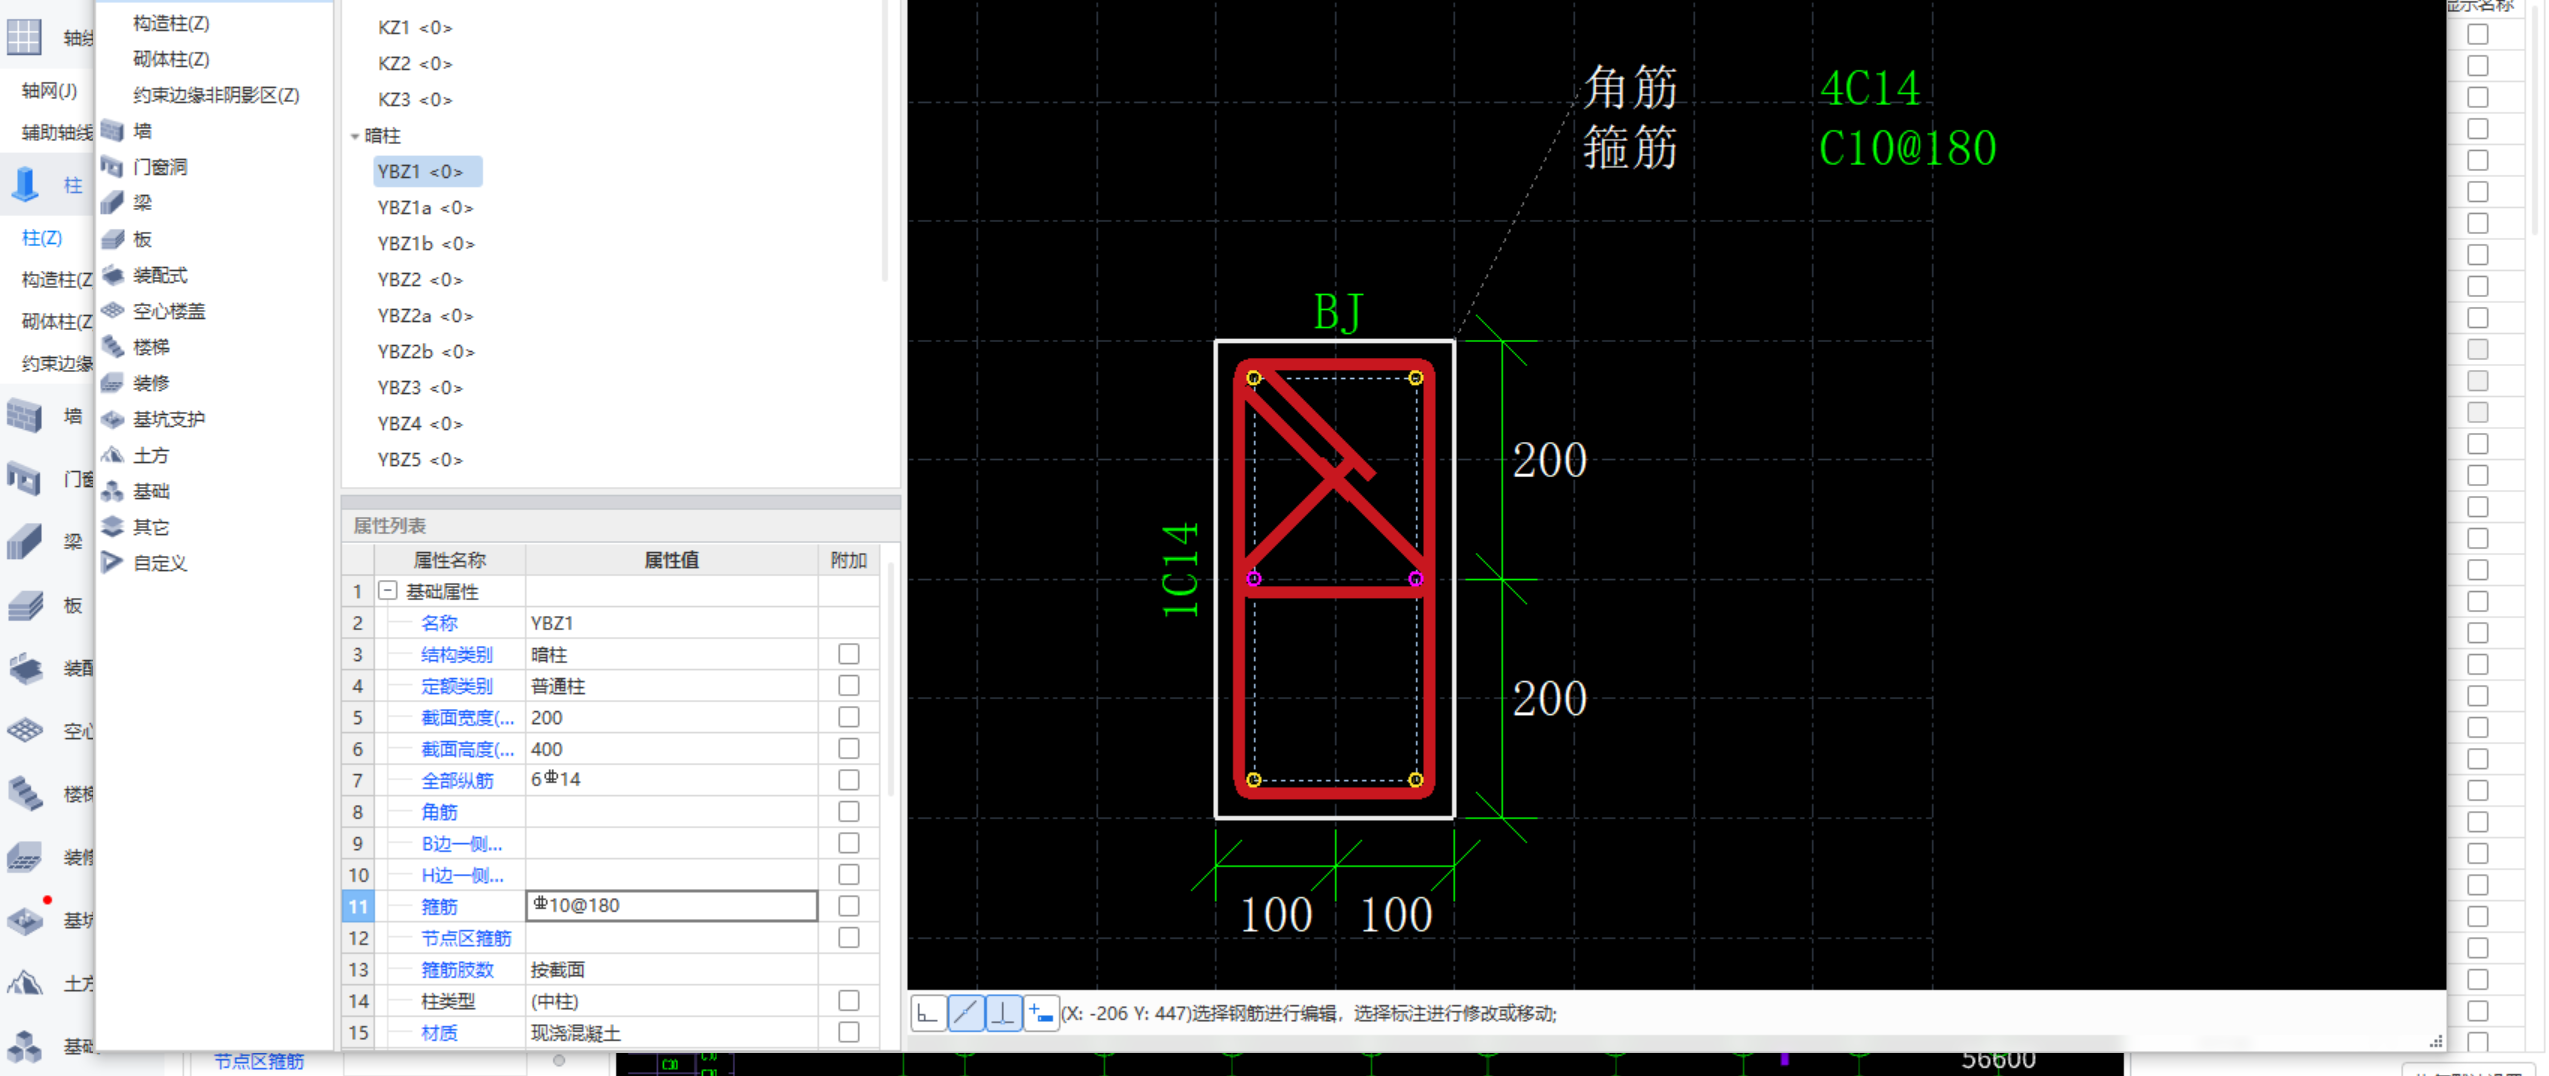Tick the 附加 checkbox for 截面高度 row
Image resolution: width=2549 pixels, height=1076 pixels.
[849, 749]
